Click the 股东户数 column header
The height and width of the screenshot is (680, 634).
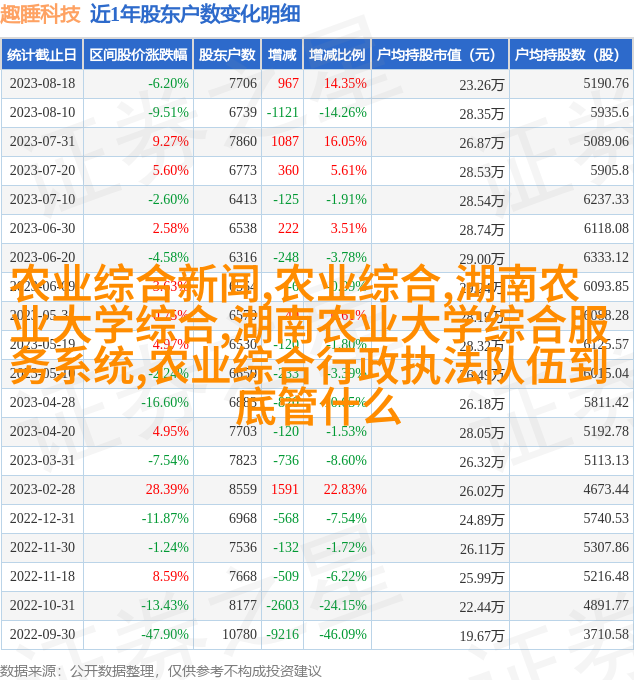[227, 55]
